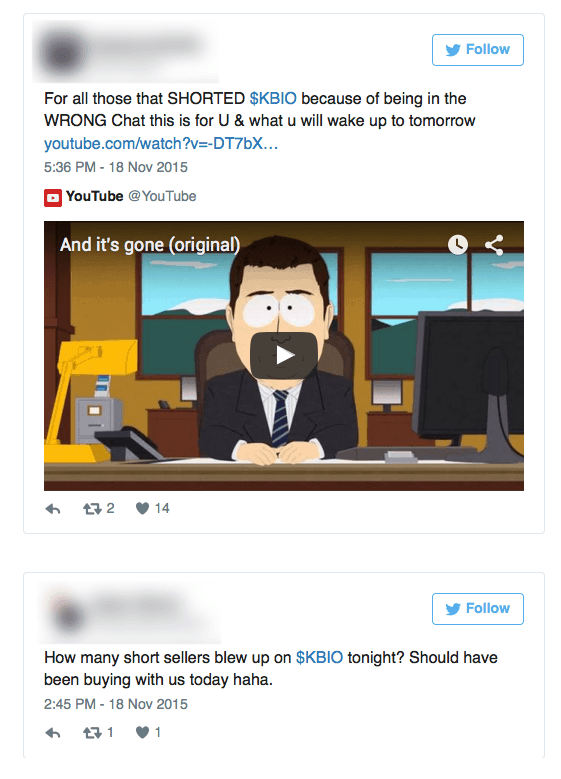Open the video title 'And it's gone (original)'
The height and width of the screenshot is (779, 561).
[150, 245]
